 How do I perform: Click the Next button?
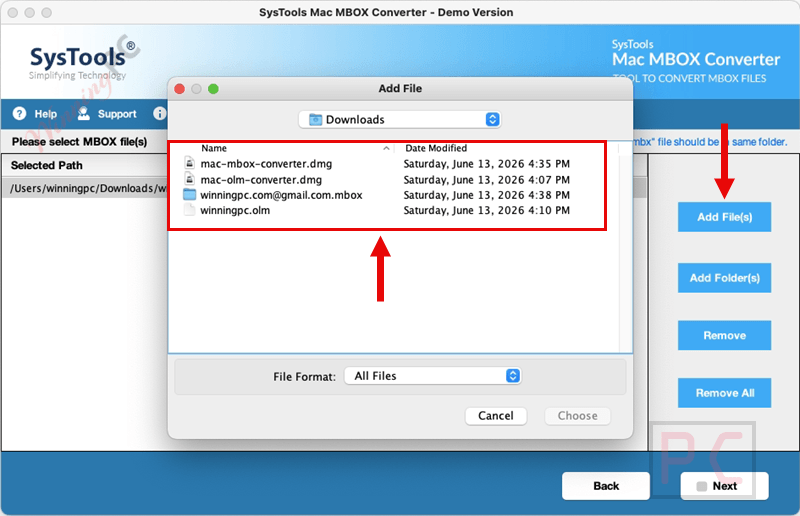coord(724,486)
